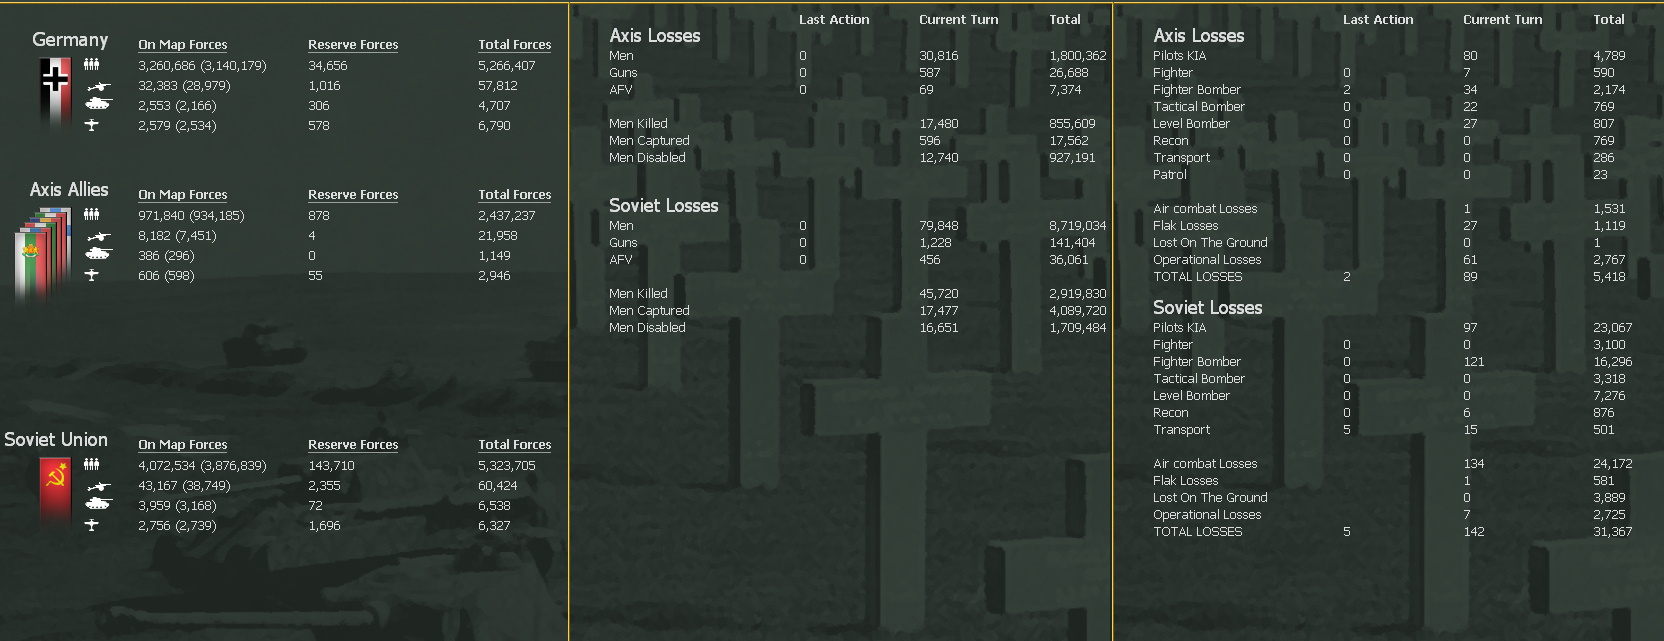Open Germany's Reserve Forces link

pyautogui.click(x=353, y=45)
